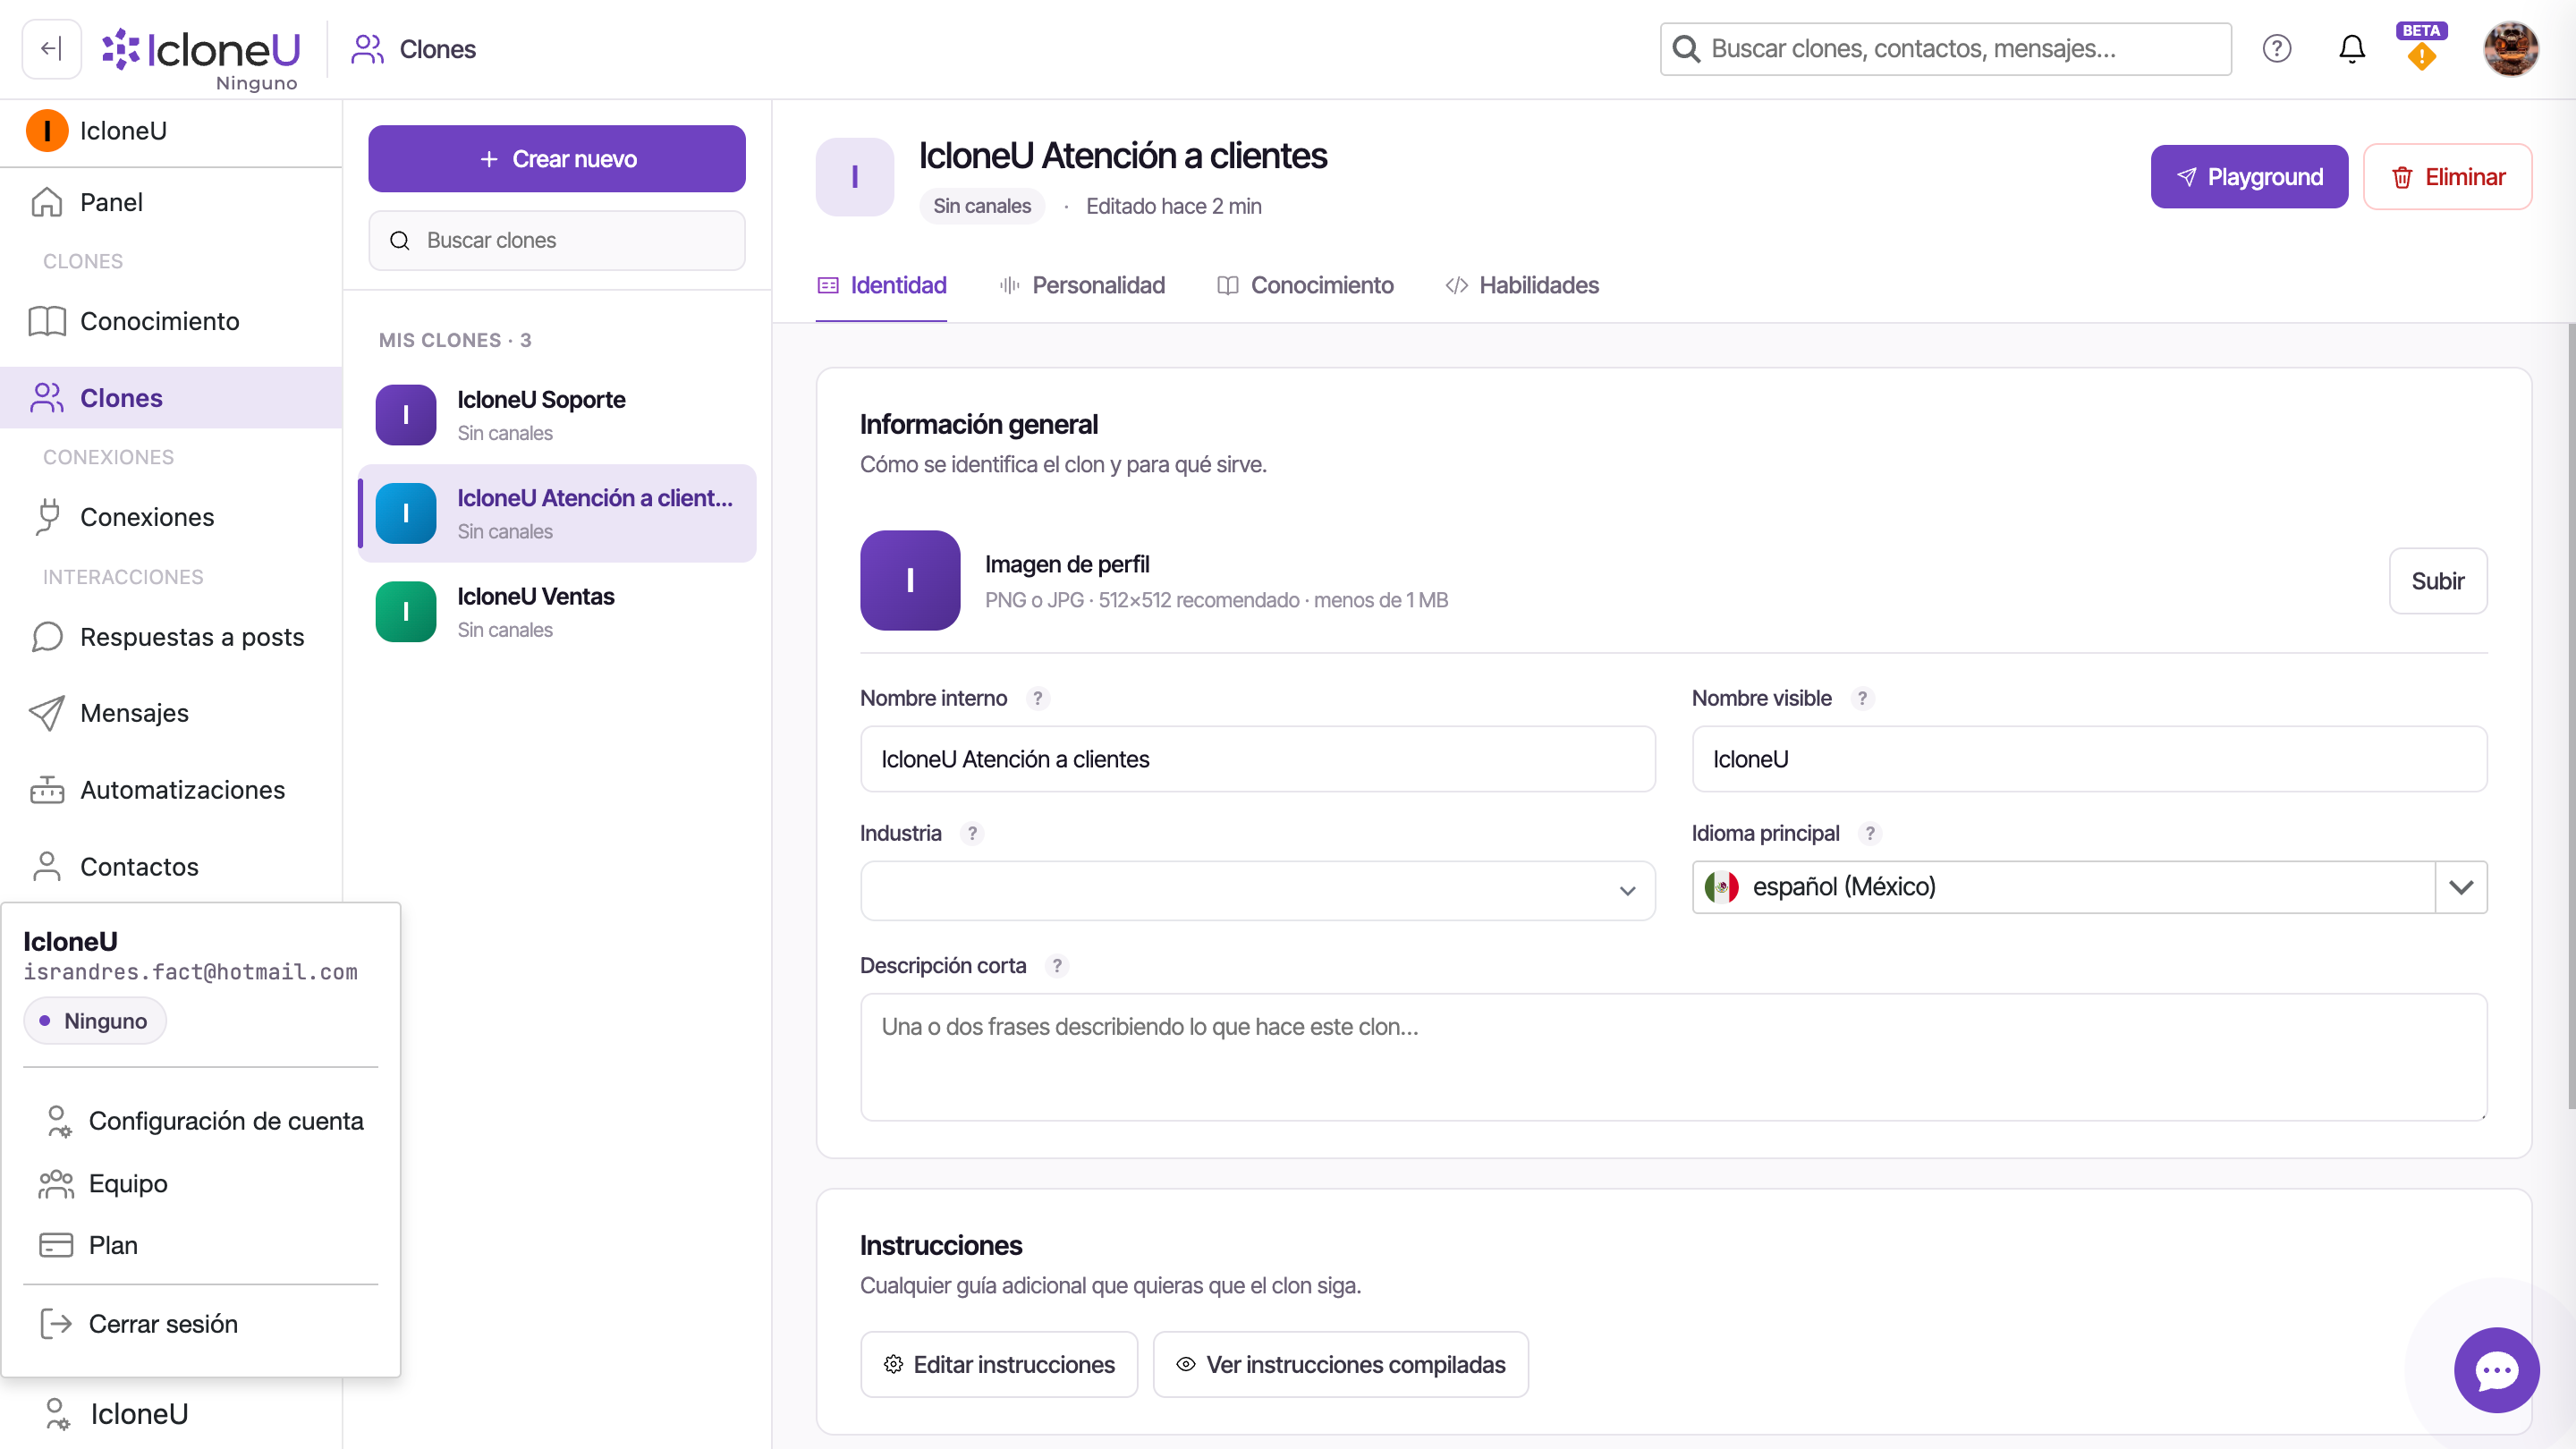2576x1449 pixels.
Task: Open the chat support bubble icon
Action: click(2496, 1369)
